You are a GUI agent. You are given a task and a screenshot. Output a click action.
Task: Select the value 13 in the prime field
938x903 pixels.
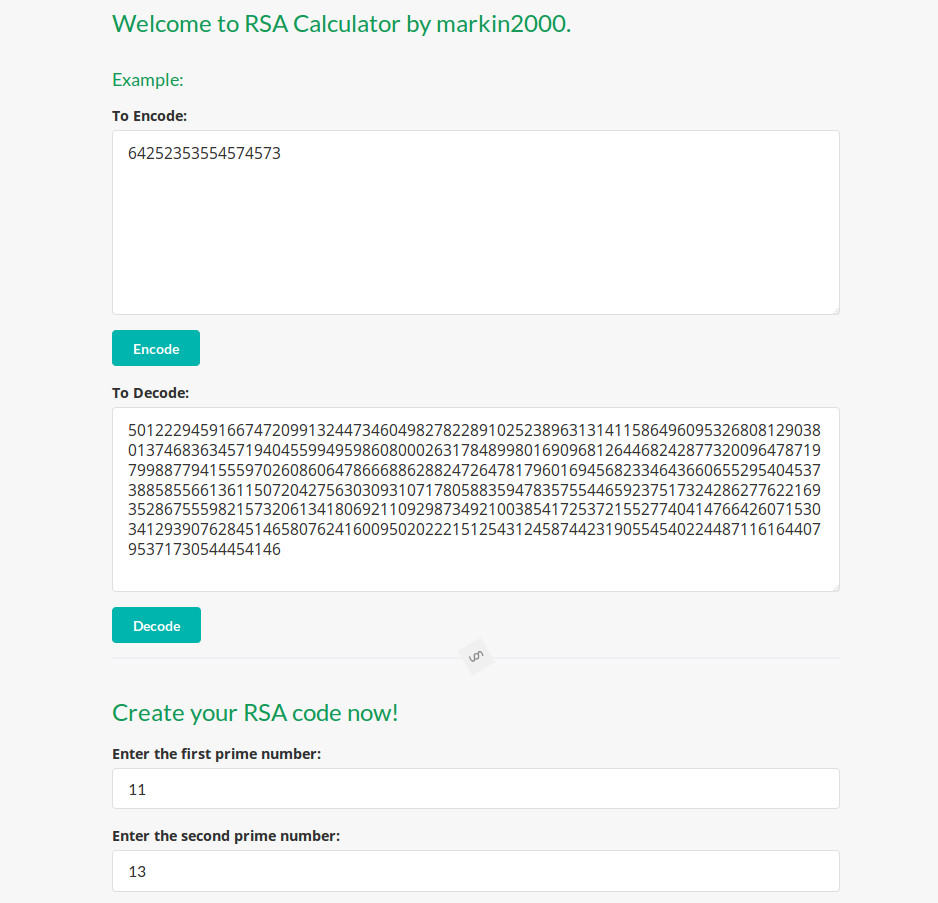[x=137, y=871]
